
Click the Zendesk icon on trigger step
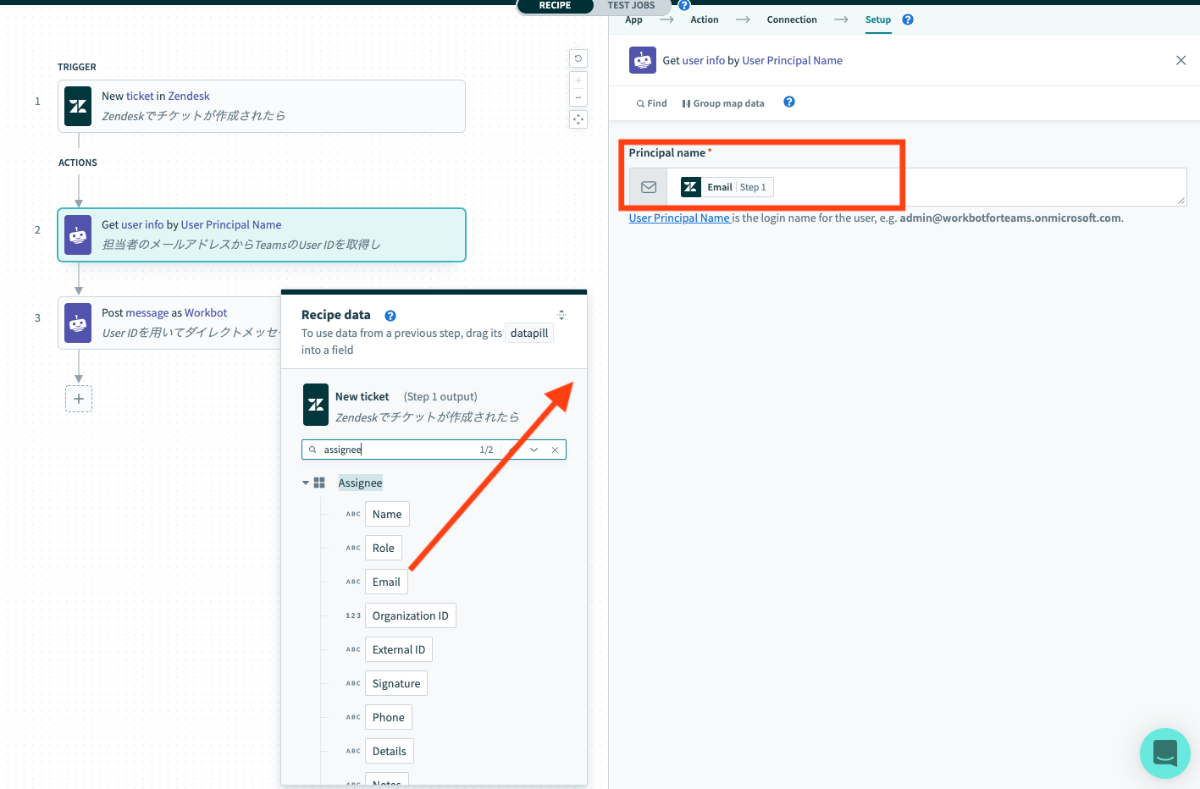(78, 106)
